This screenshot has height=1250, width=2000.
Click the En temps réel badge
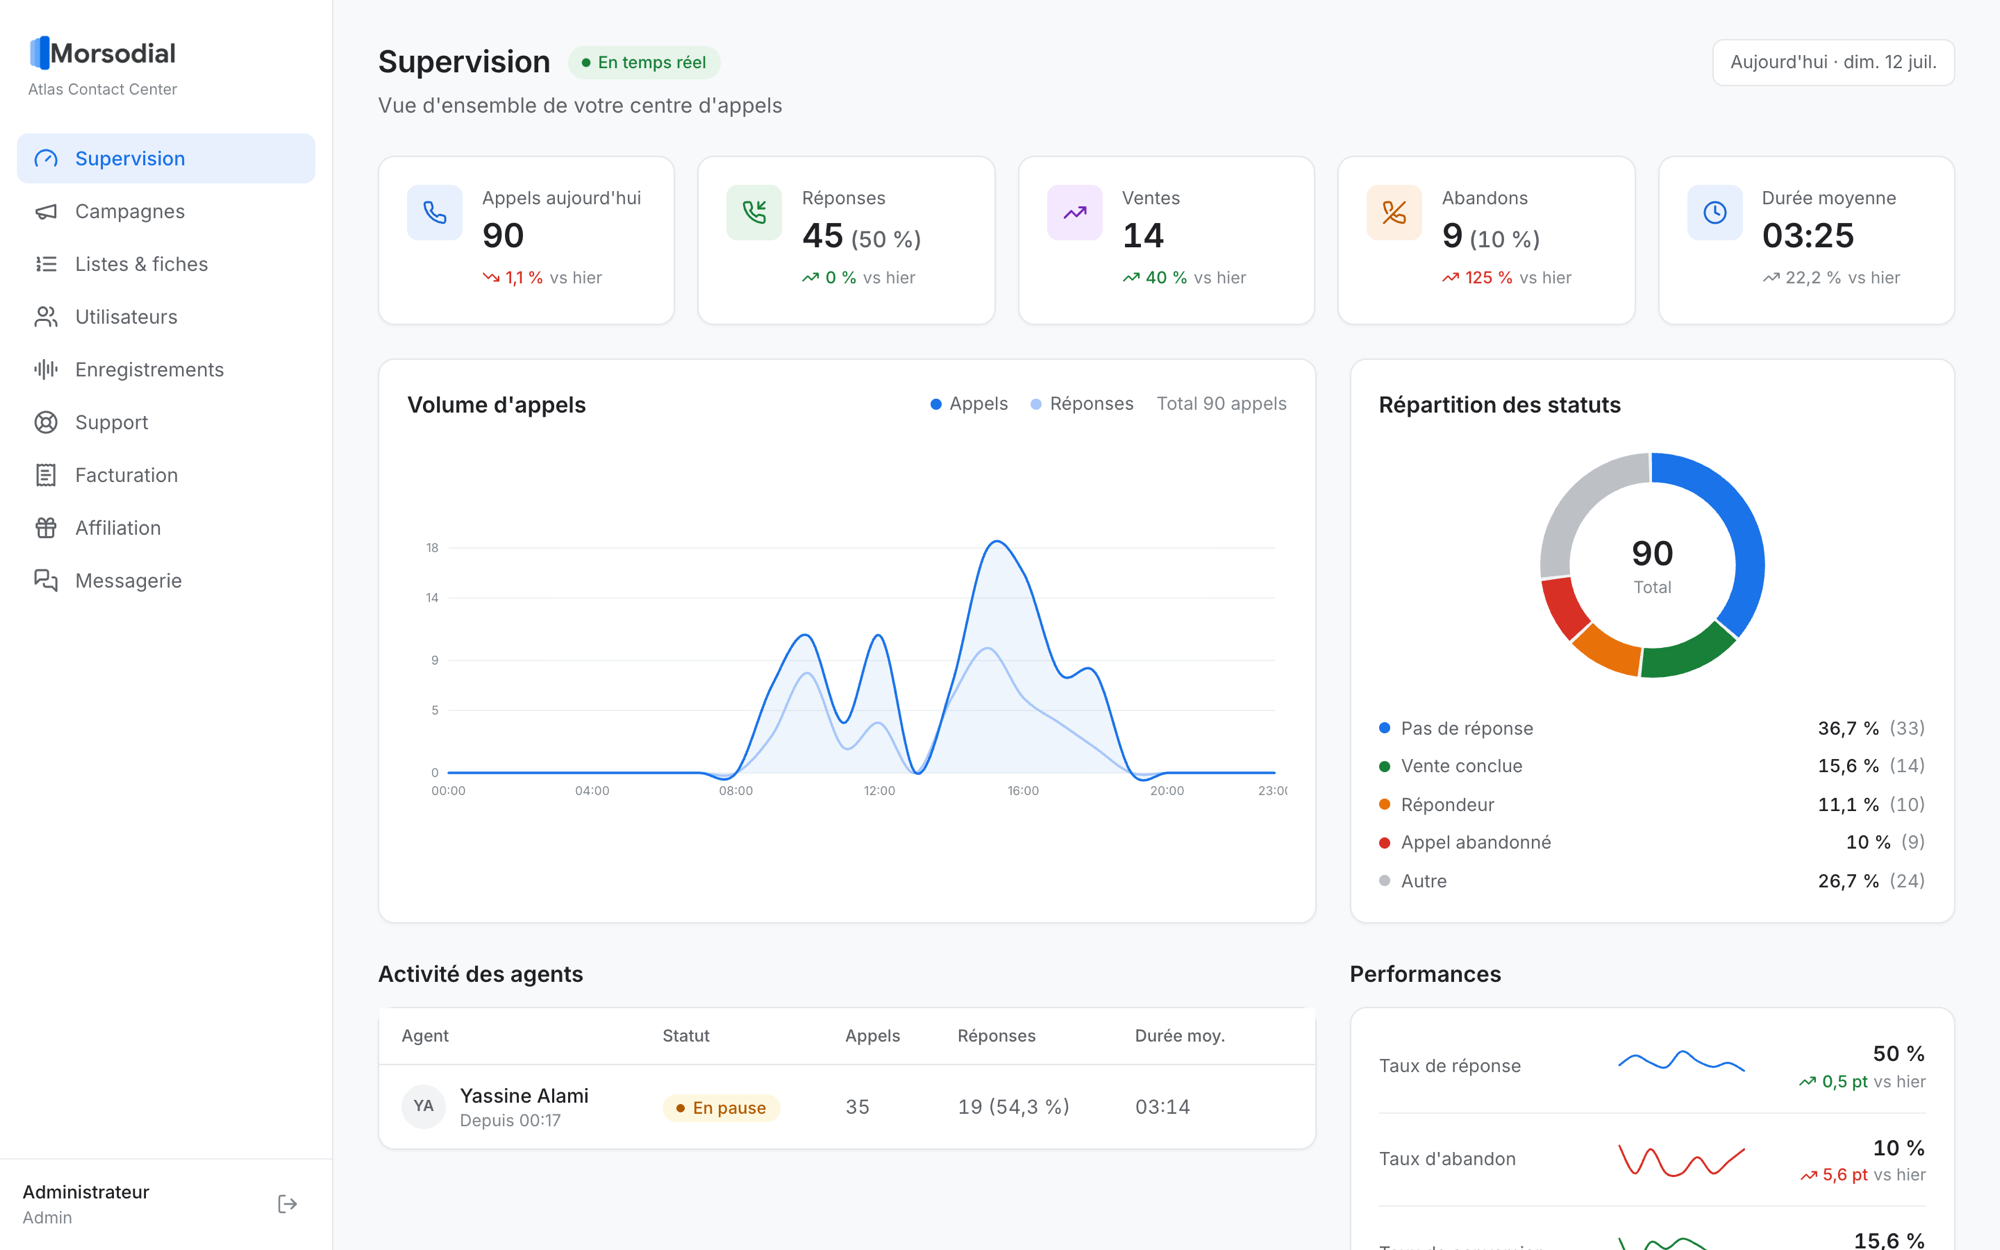coord(644,62)
